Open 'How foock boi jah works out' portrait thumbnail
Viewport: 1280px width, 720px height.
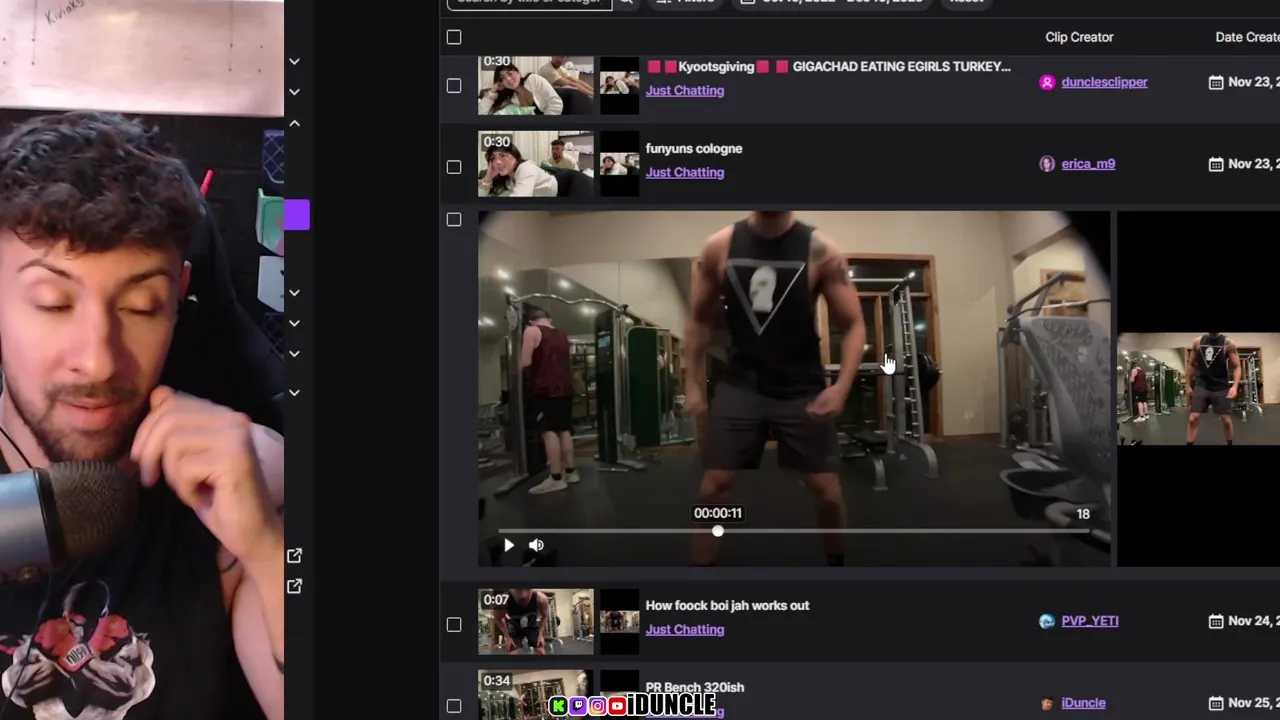619,621
